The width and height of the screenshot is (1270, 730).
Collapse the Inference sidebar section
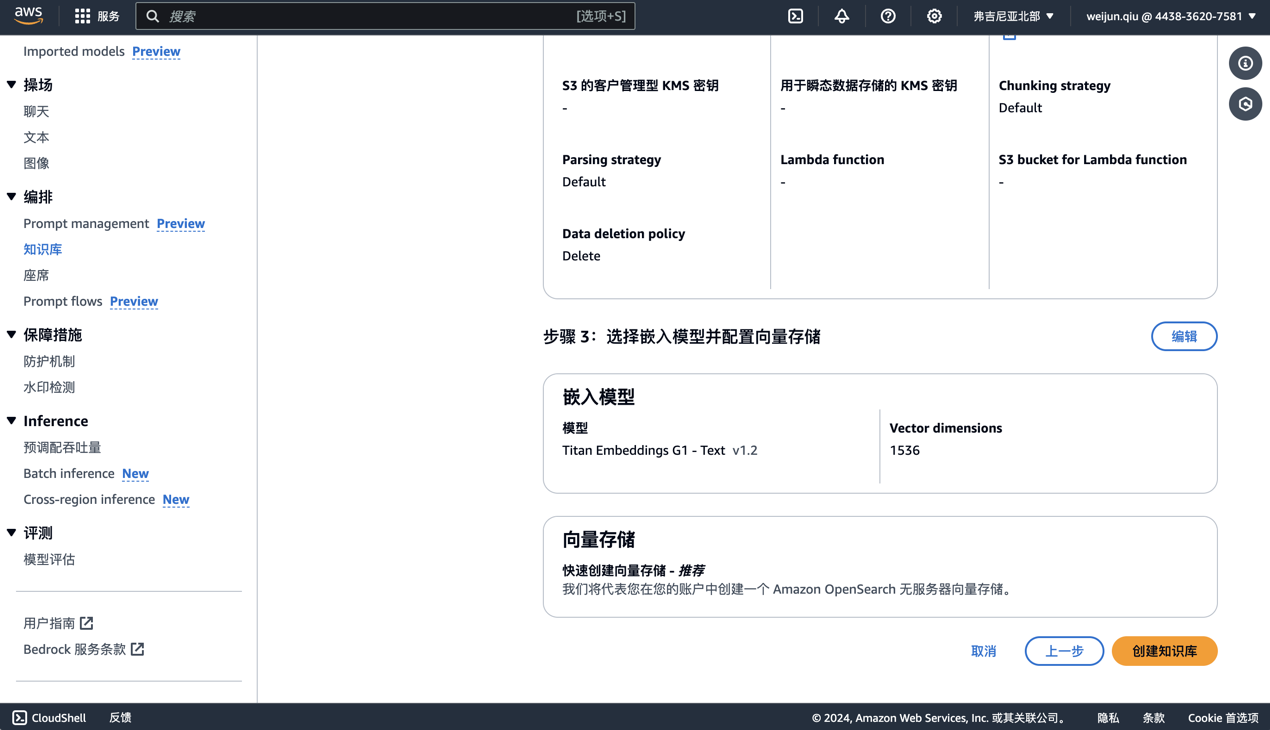12,421
